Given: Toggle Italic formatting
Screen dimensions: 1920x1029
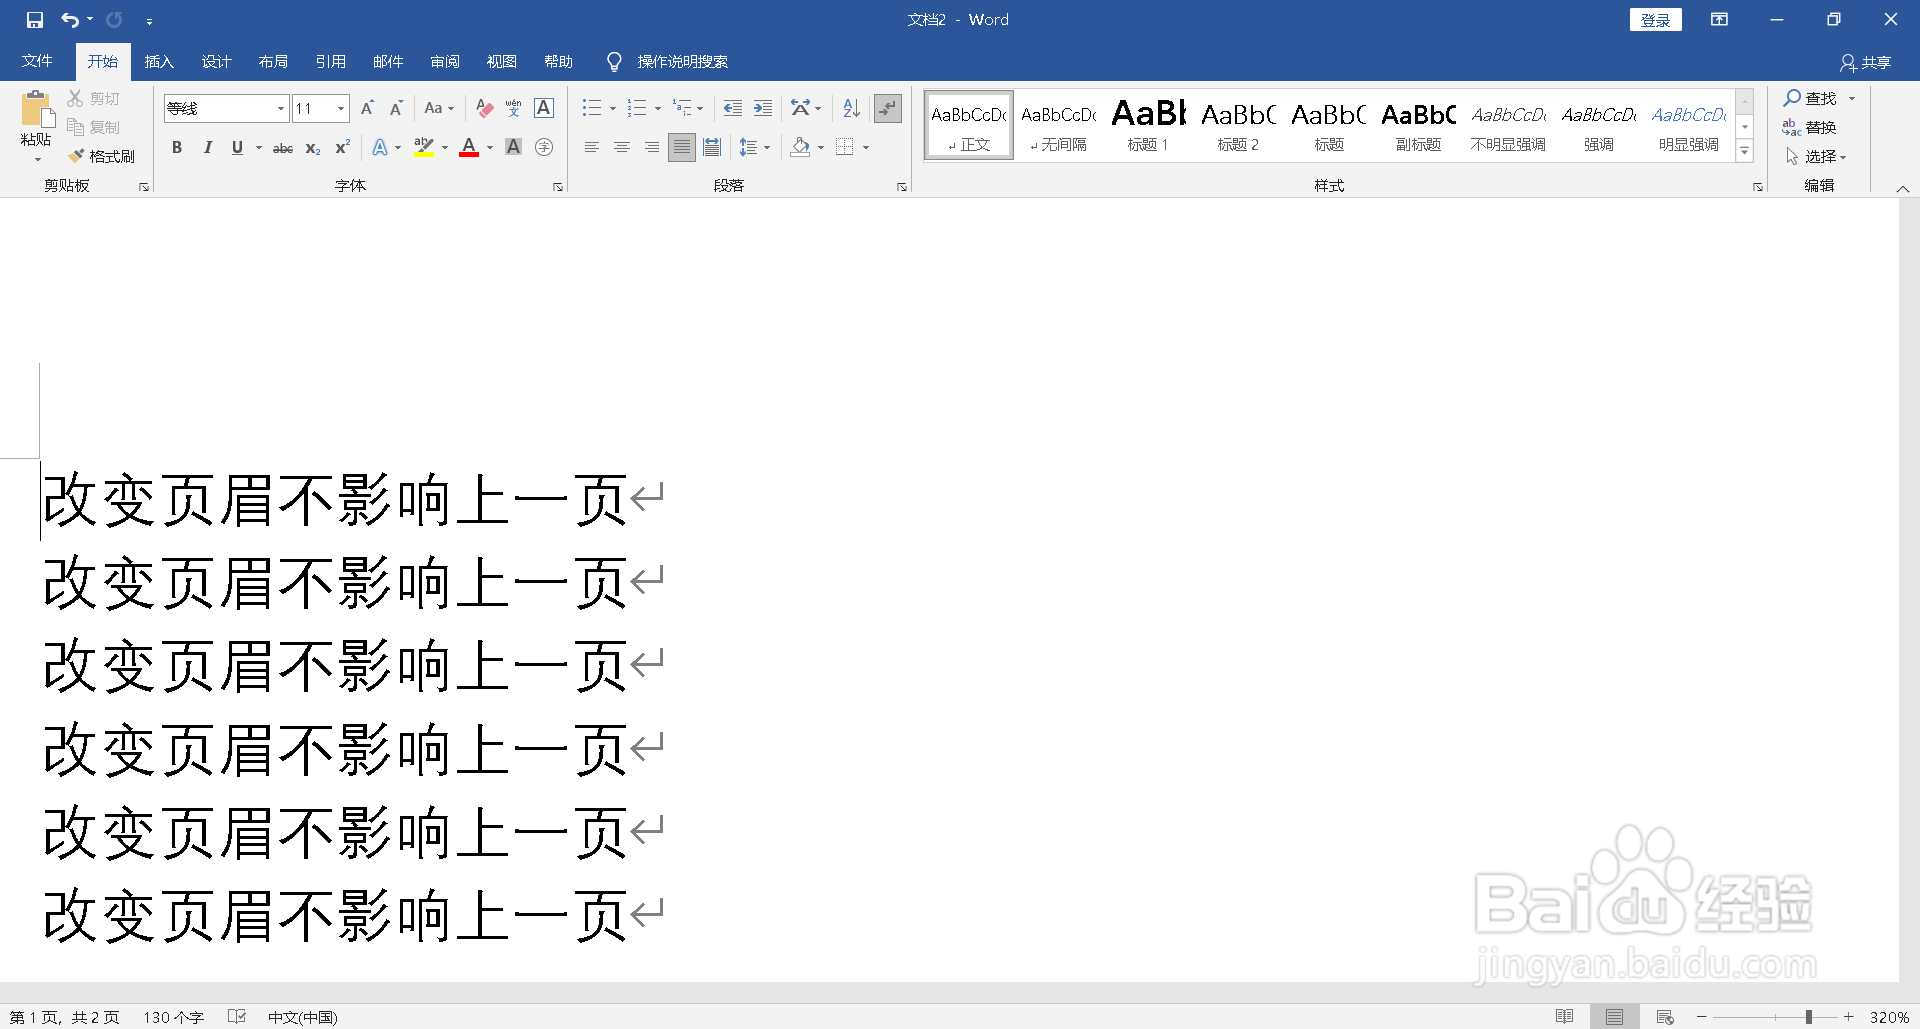Looking at the screenshot, I should pyautogui.click(x=207, y=147).
